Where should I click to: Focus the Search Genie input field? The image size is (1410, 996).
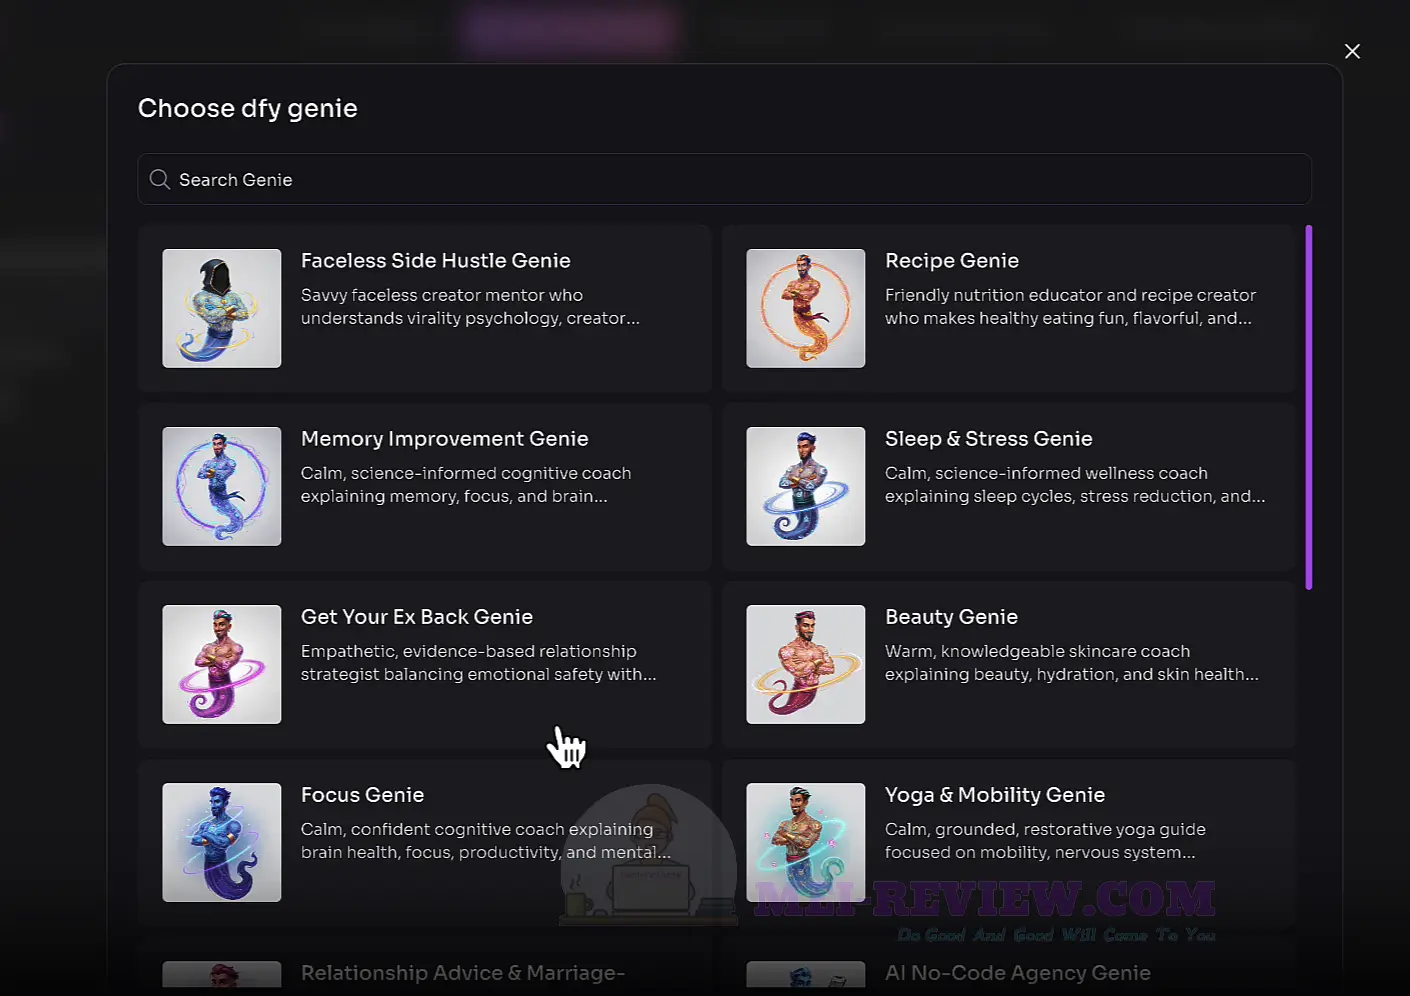point(724,179)
